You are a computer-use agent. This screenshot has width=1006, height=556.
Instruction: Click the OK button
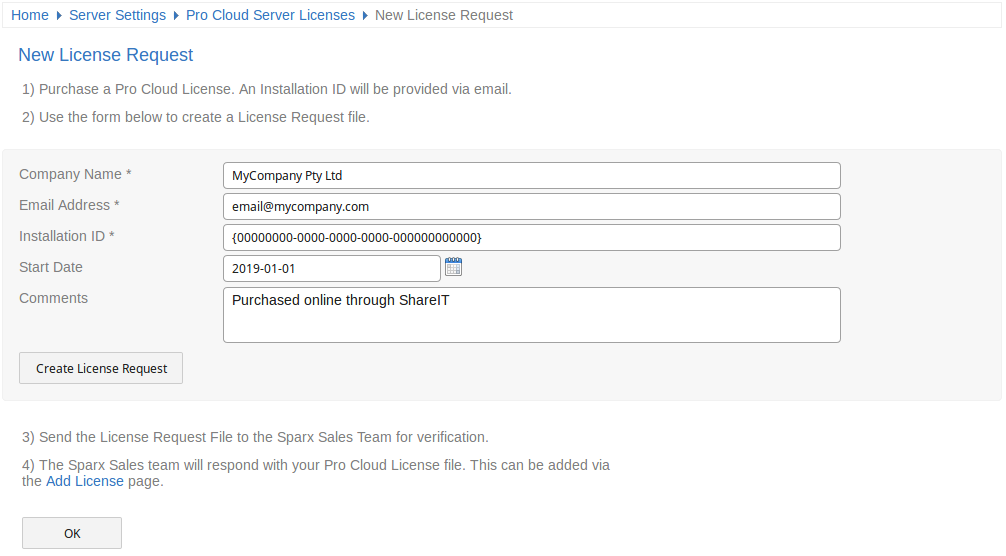click(x=72, y=533)
